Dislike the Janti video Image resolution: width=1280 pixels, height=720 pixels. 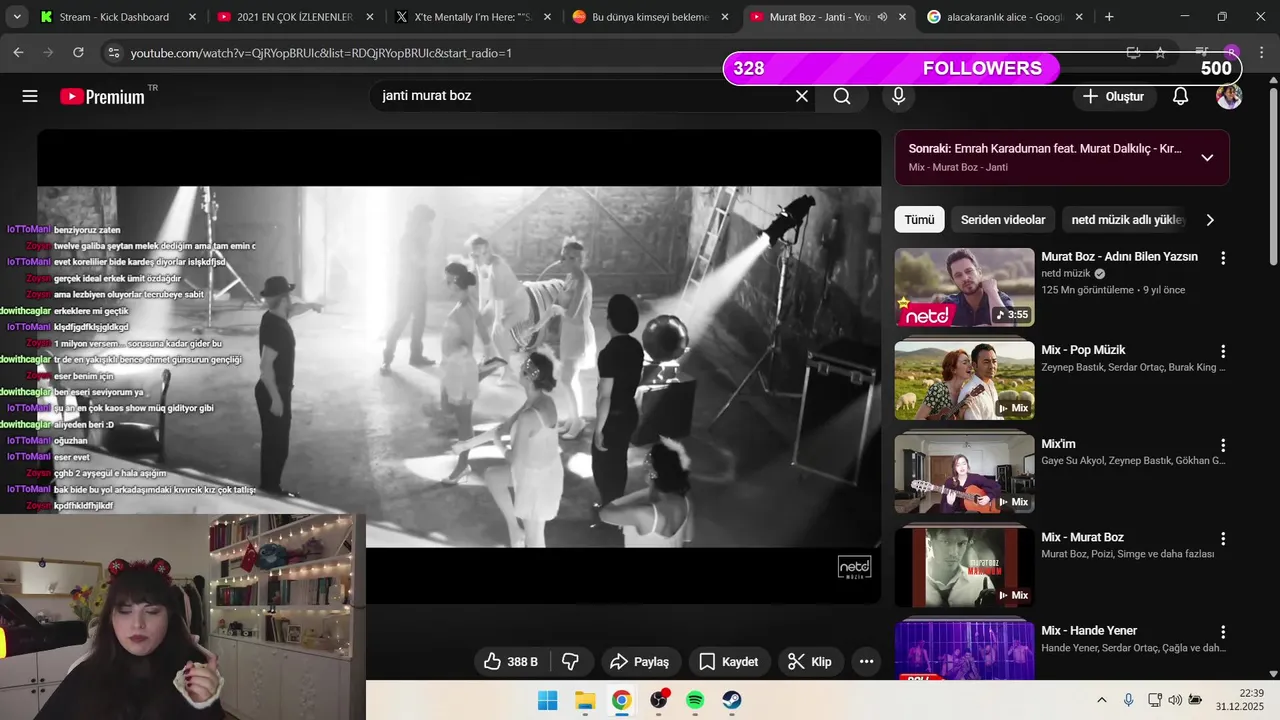tap(571, 661)
